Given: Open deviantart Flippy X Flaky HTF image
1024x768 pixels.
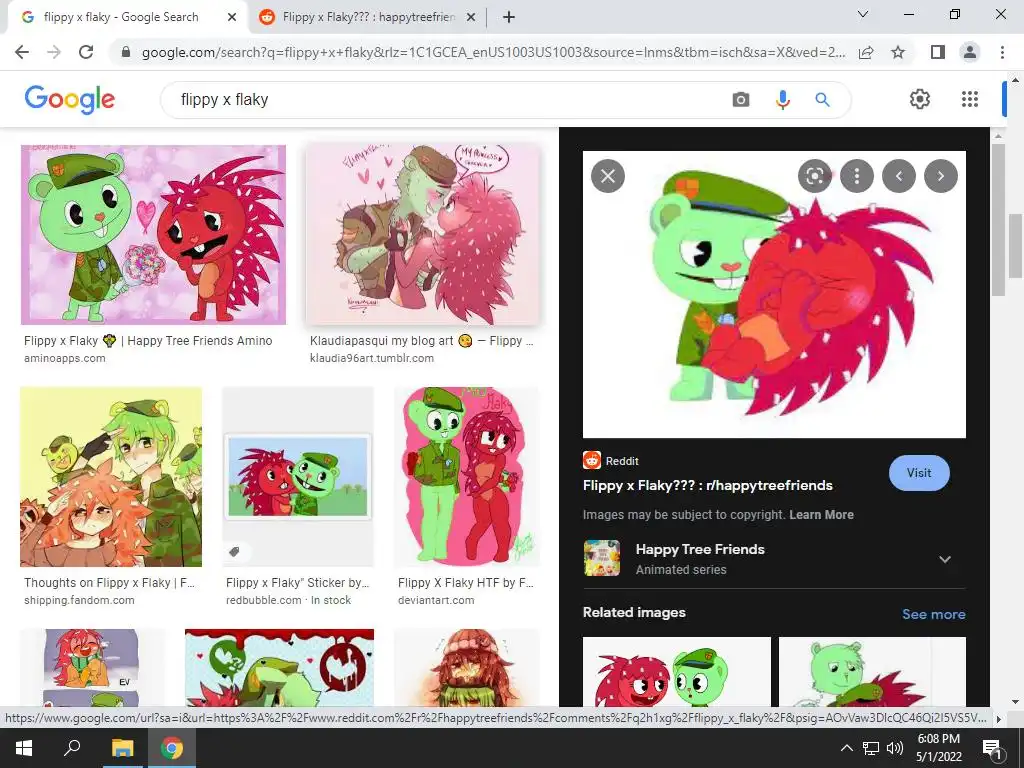Looking at the screenshot, I should (x=467, y=477).
